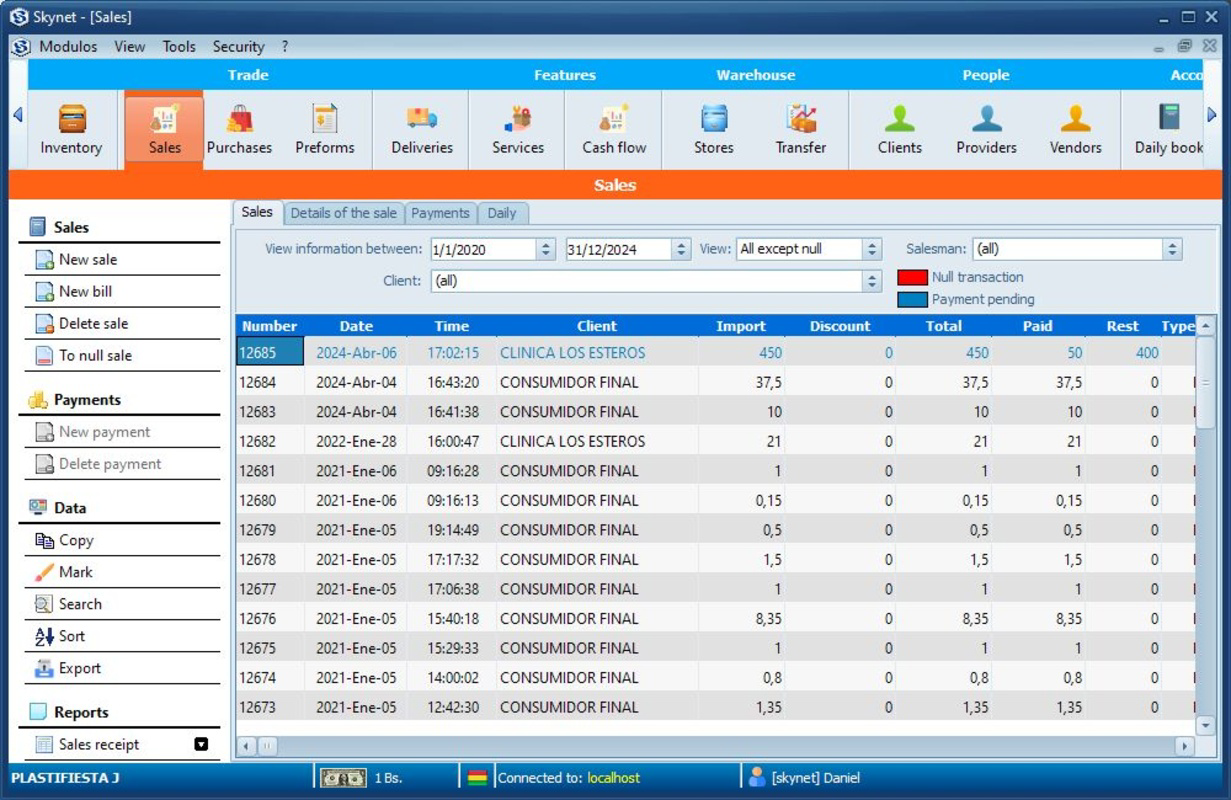Open the Providers module
The width and height of the screenshot is (1231, 800).
pos(986,129)
